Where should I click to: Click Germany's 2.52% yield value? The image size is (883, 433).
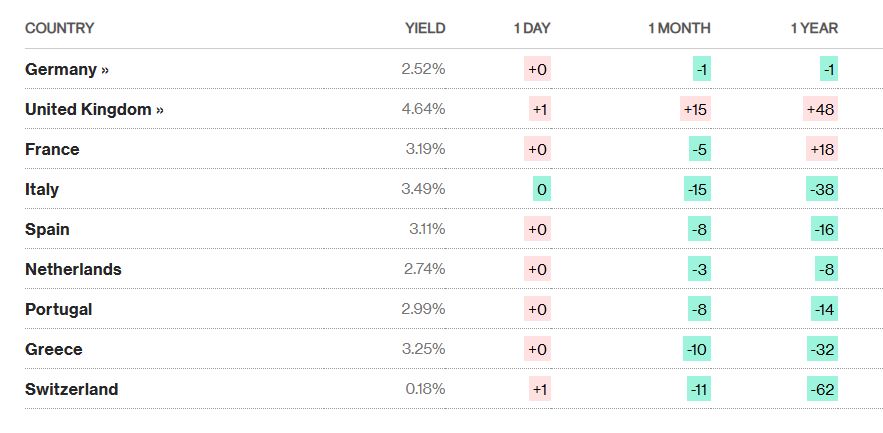423,70
